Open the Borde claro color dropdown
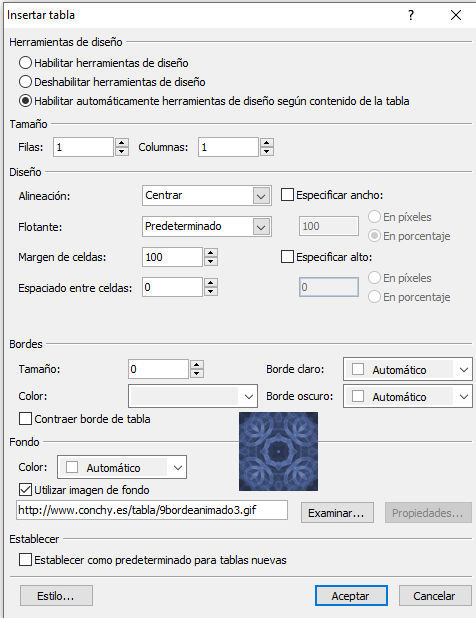Viewport: 476px width, 618px height. [408, 369]
